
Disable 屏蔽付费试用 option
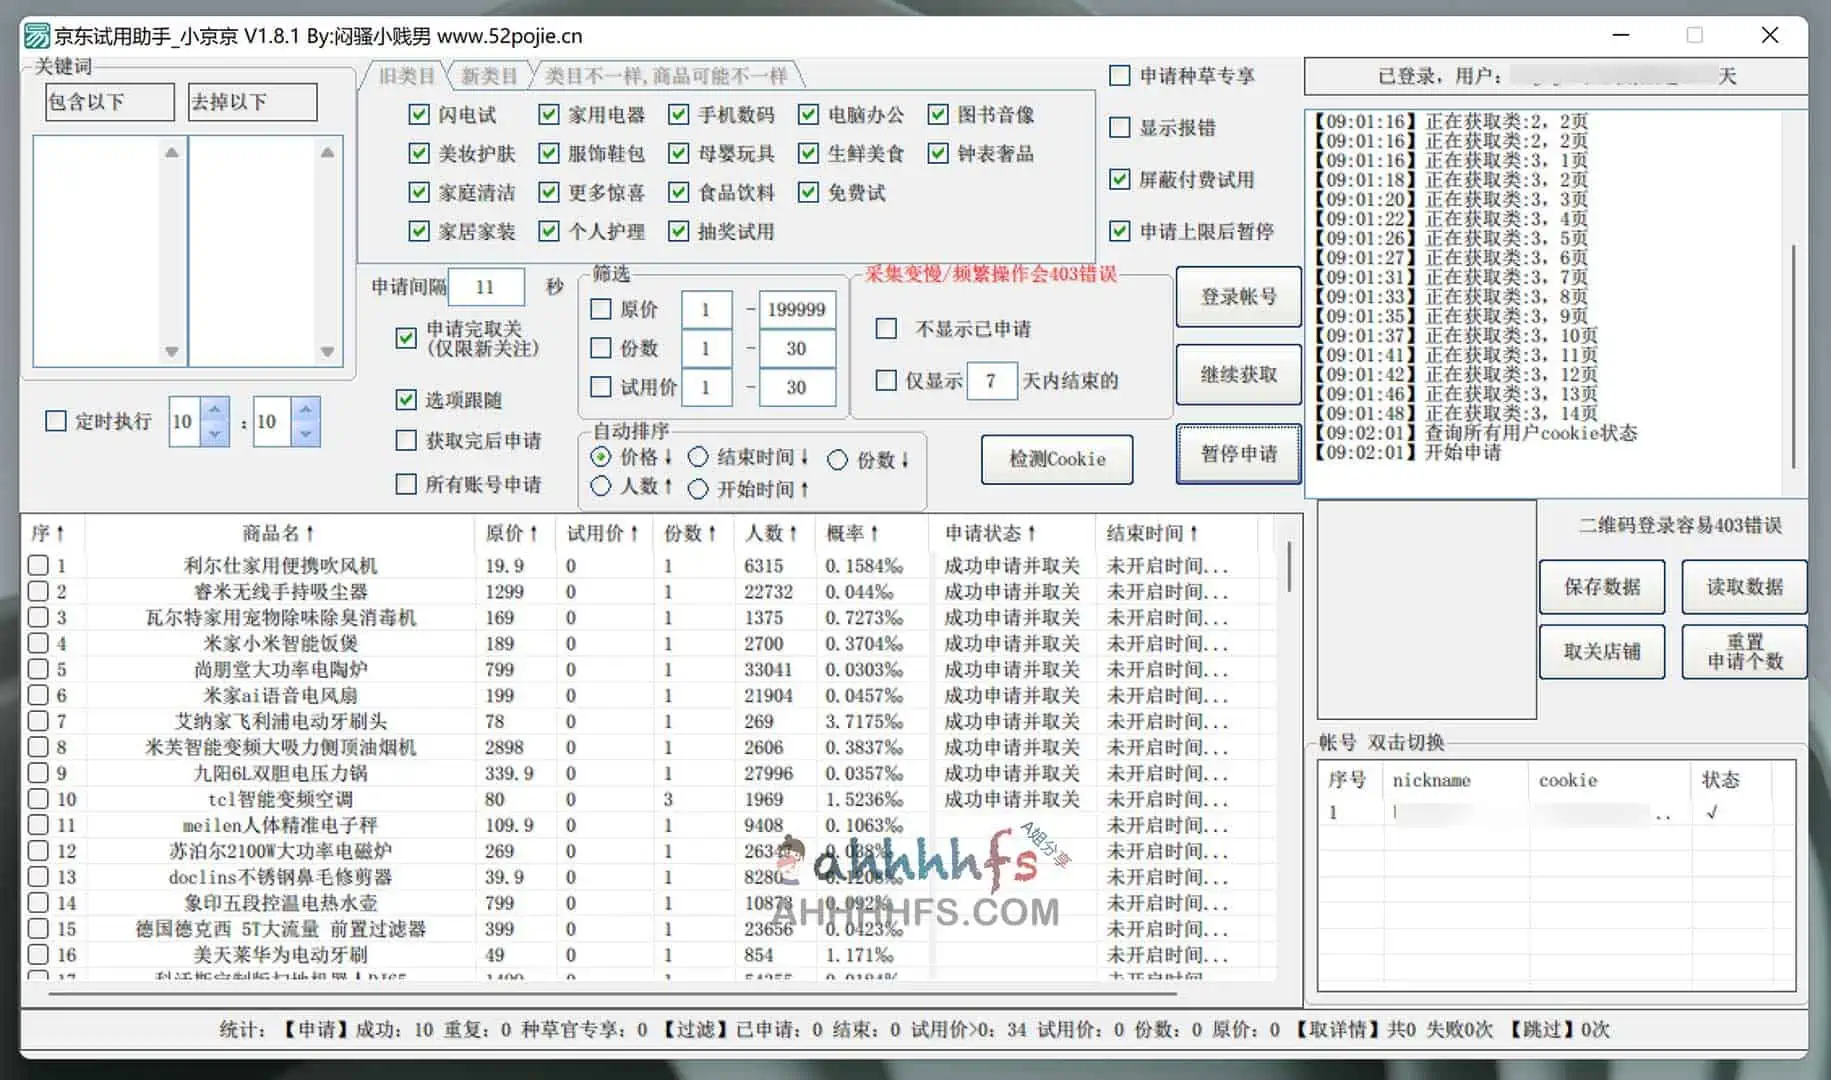[x=1119, y=180]
